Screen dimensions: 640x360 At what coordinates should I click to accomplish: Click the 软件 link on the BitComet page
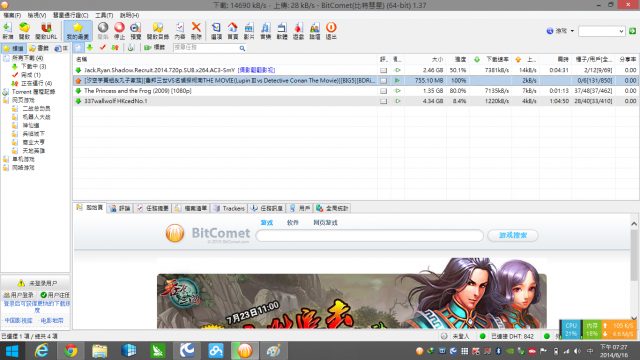point(293,223)
